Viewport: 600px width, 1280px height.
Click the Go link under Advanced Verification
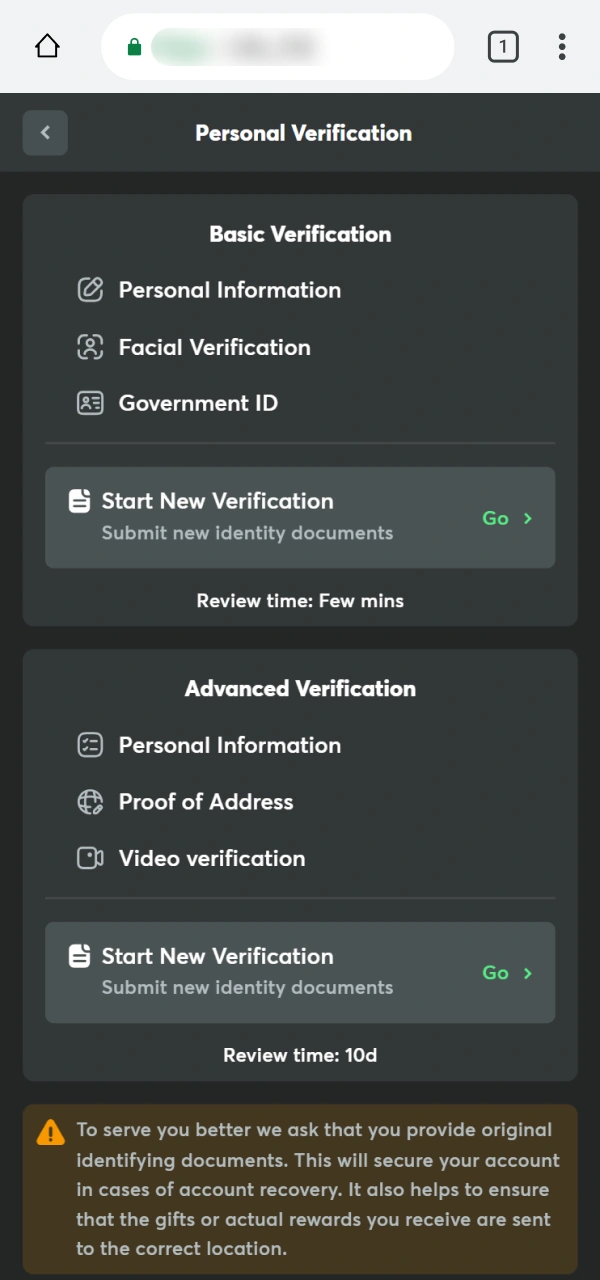495,972
